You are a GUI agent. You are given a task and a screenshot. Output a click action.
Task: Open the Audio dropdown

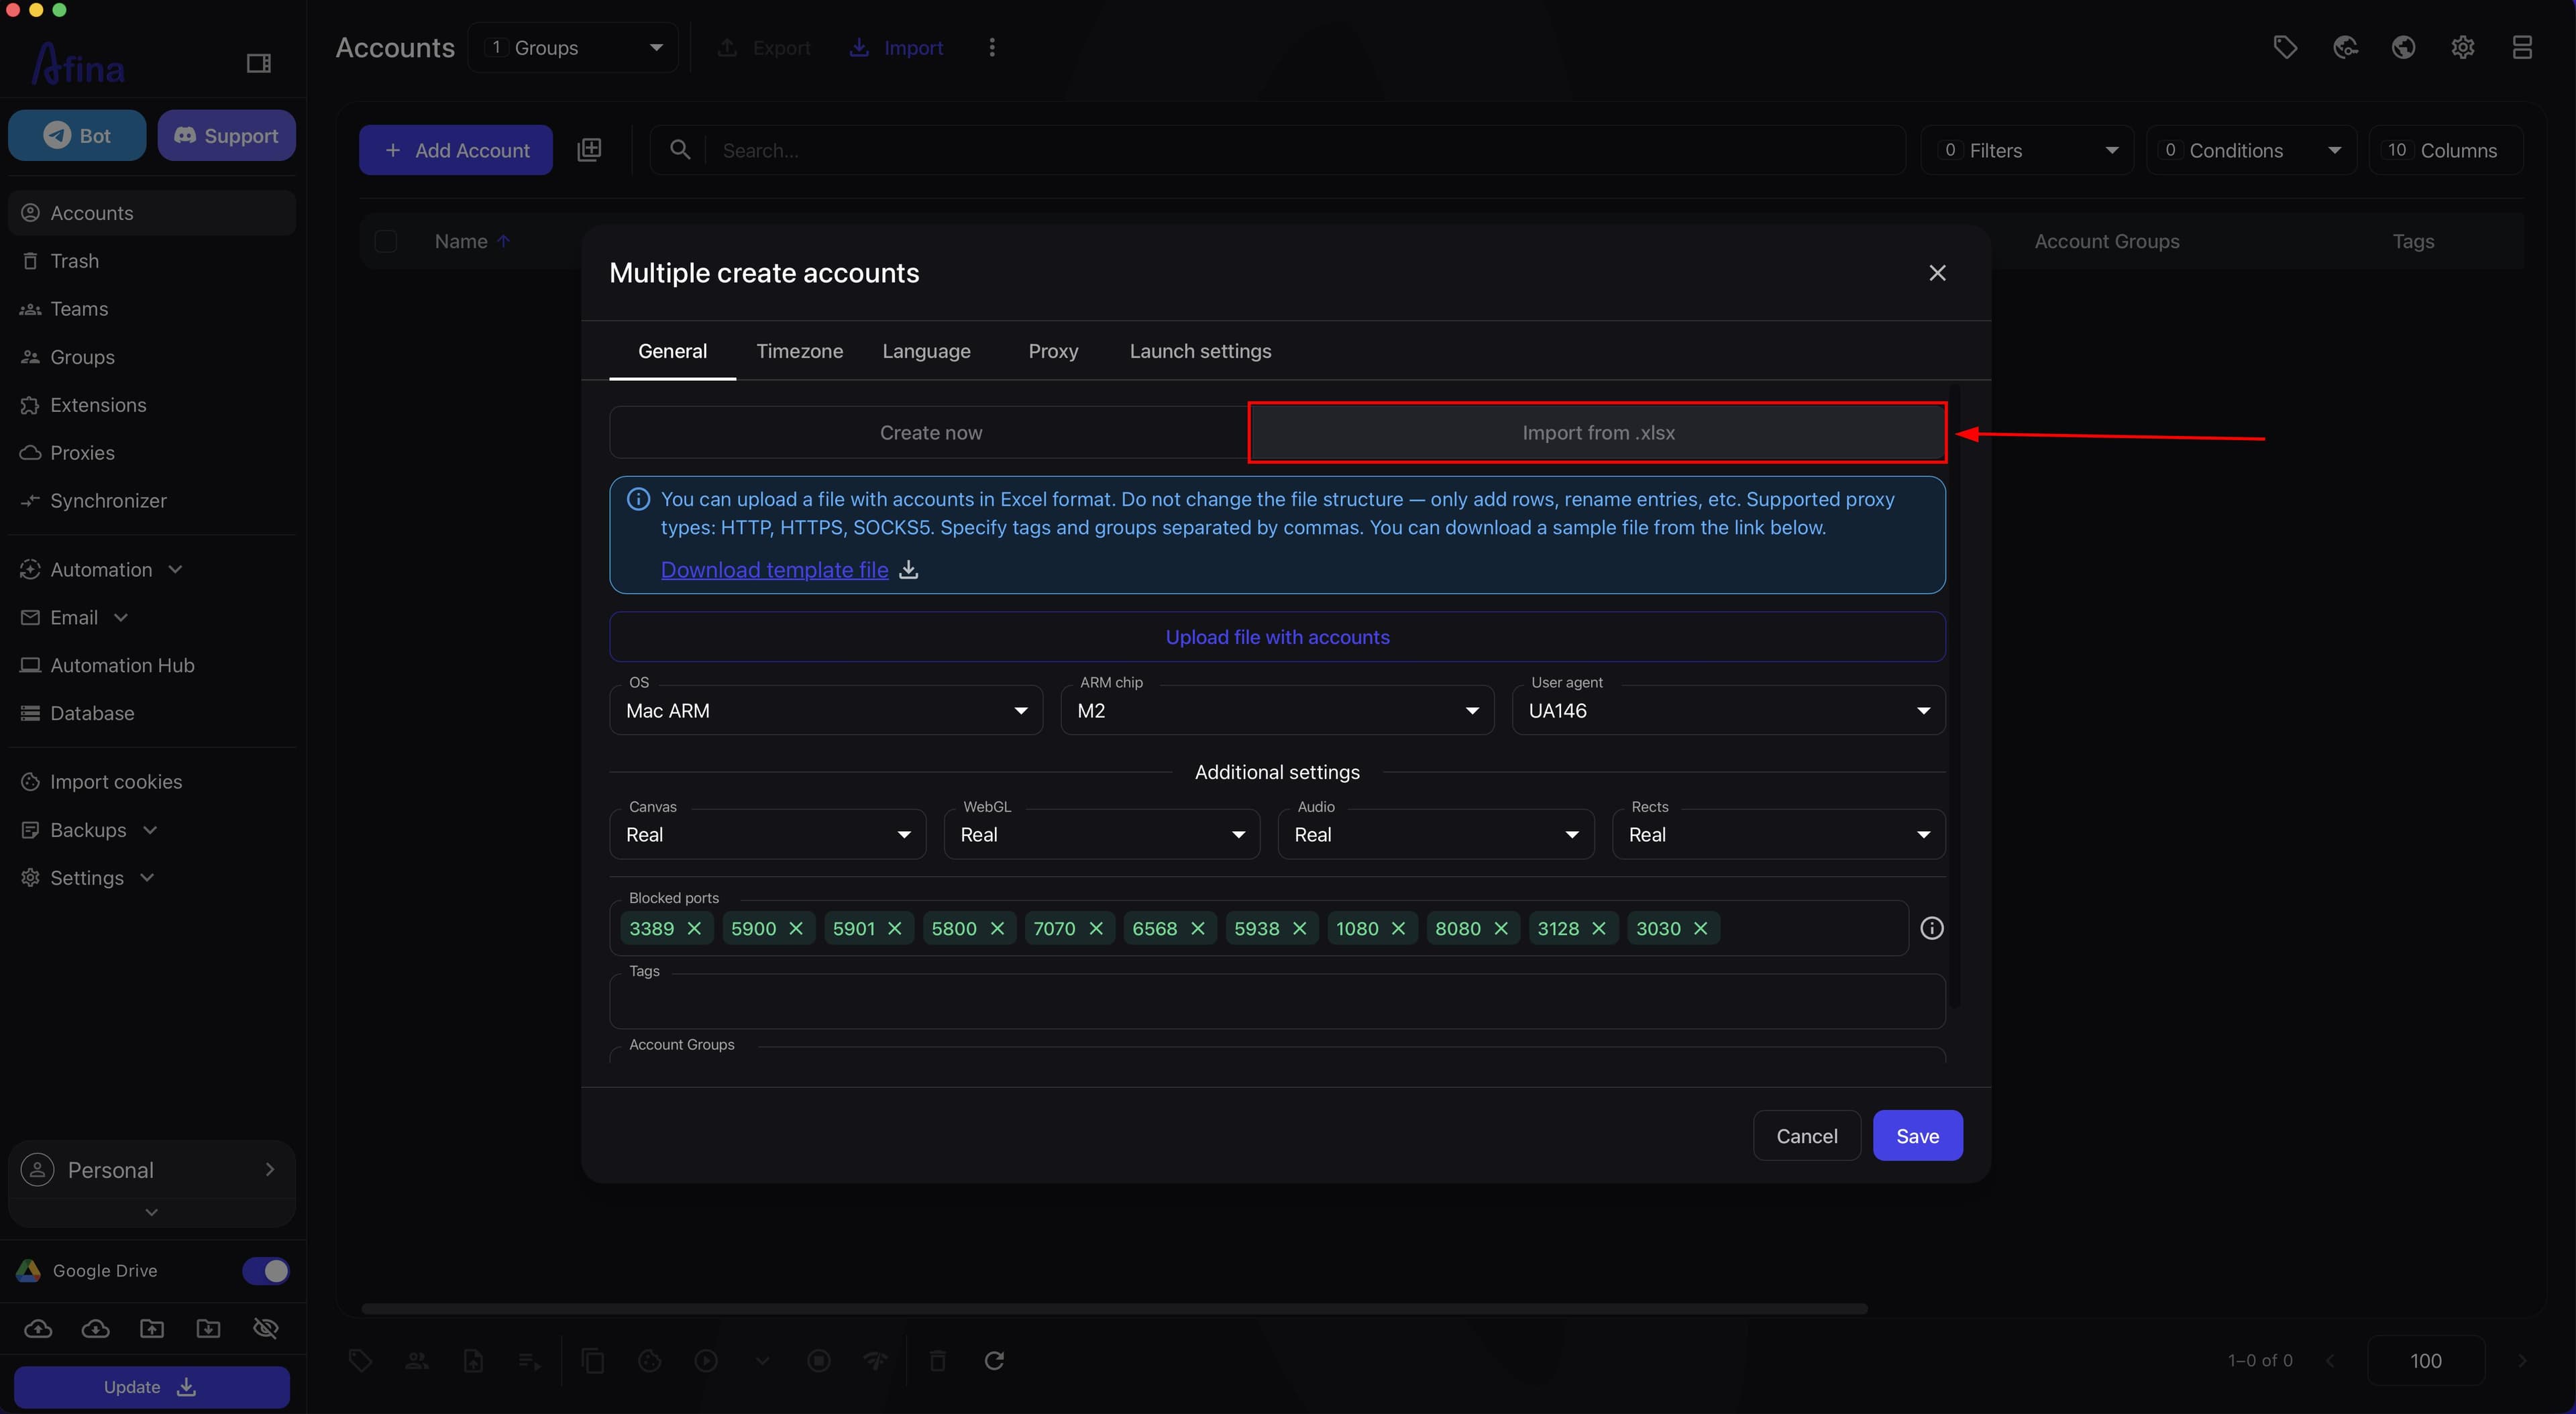[1435, 834]
